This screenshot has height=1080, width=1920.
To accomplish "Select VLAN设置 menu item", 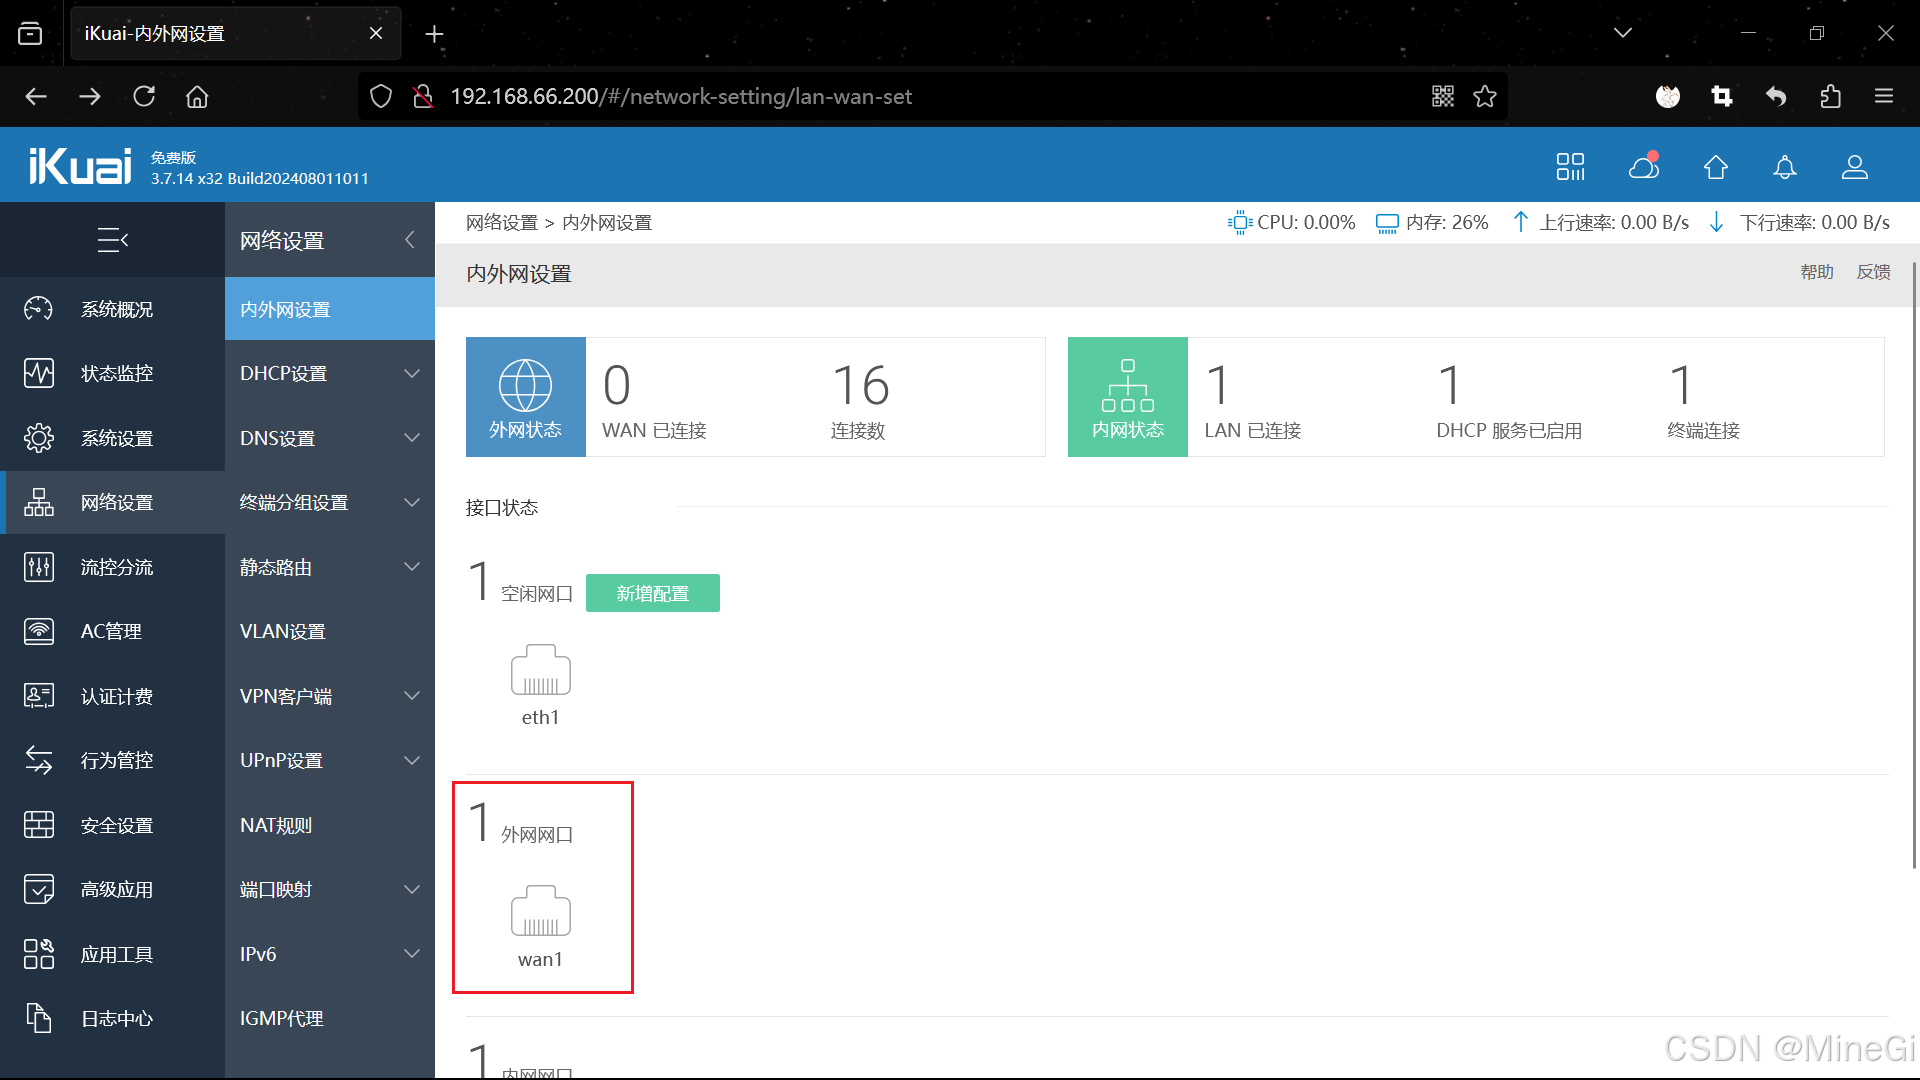I will pos(283,631).
